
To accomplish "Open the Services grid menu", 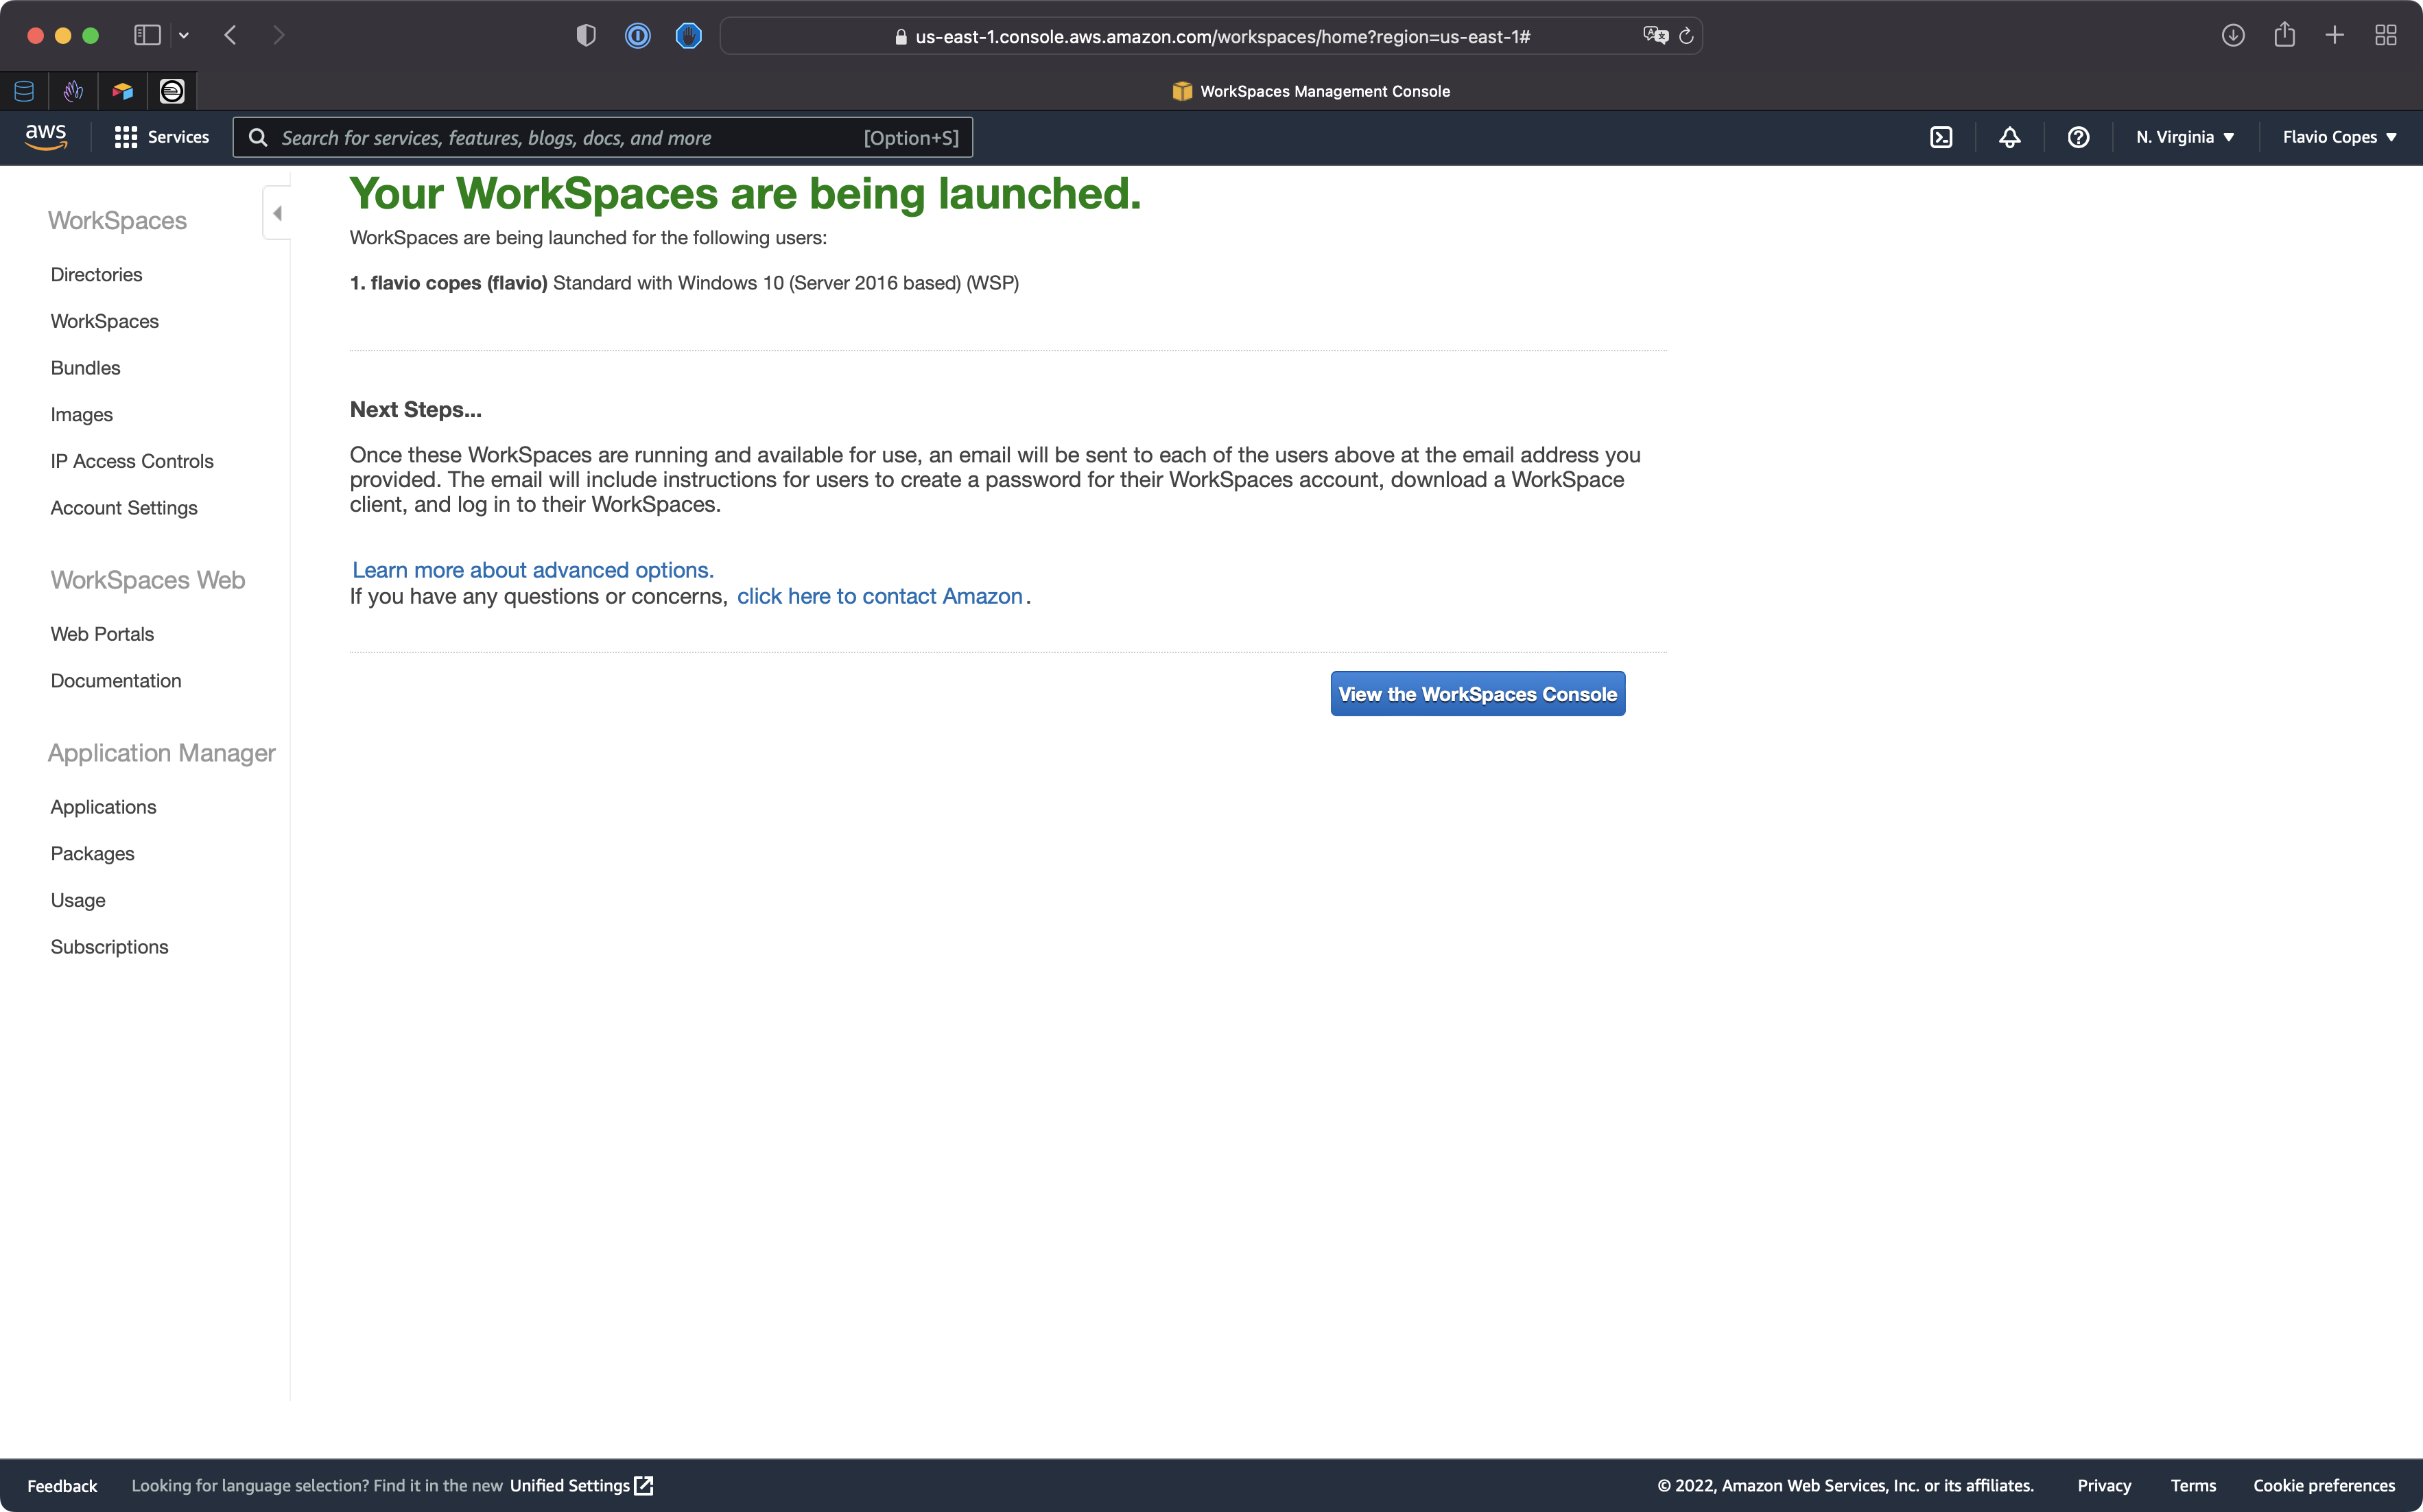I will [162, 137].
